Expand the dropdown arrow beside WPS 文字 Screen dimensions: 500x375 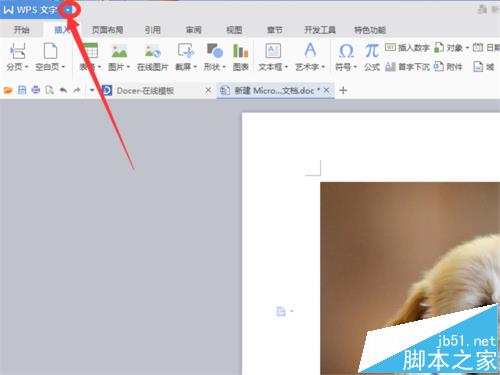click(x=68, y=10)
